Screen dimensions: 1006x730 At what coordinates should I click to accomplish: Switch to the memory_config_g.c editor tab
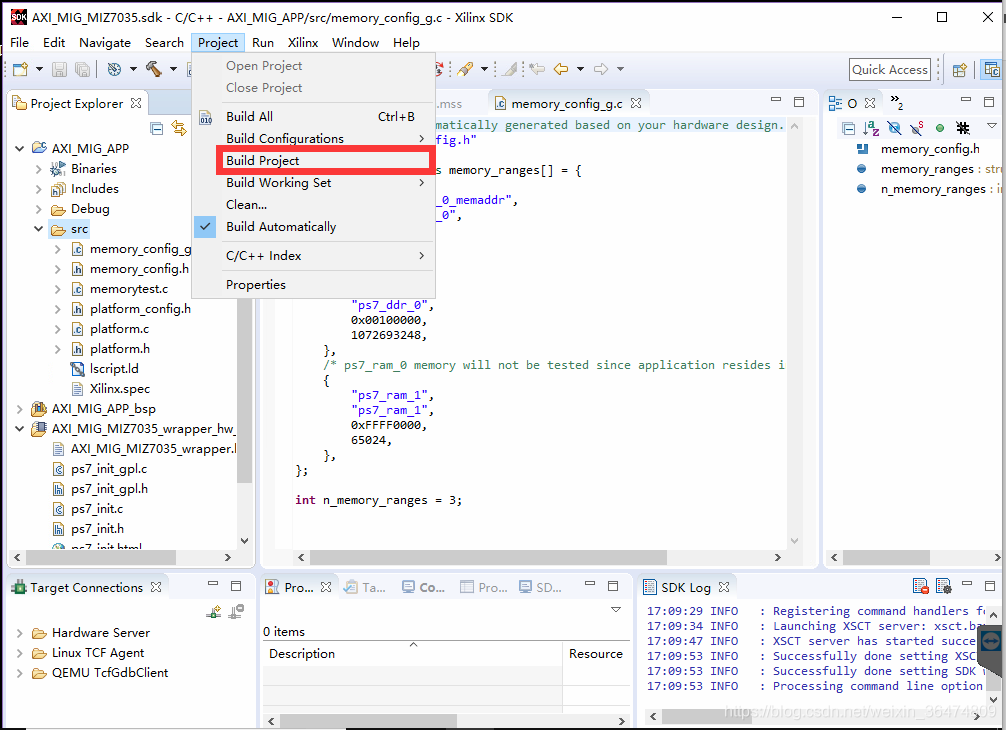click(x=566, y=103)
